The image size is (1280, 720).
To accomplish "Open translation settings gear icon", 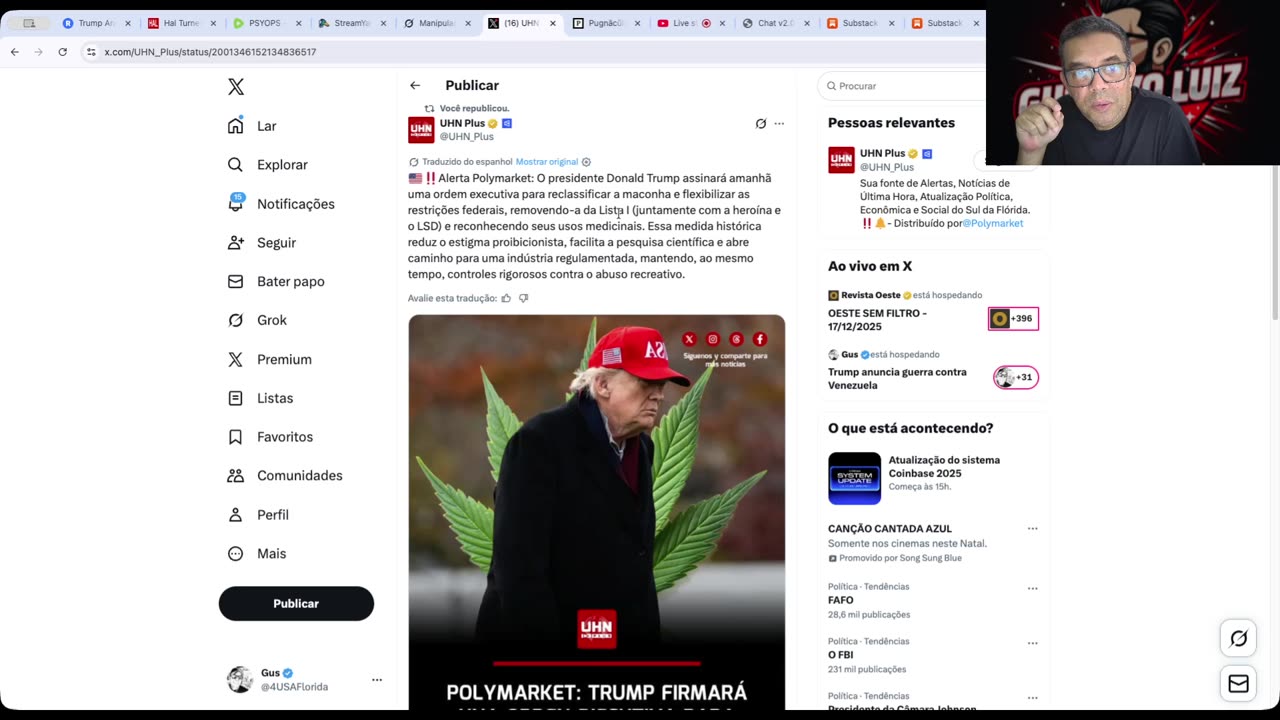I will 586,162.
